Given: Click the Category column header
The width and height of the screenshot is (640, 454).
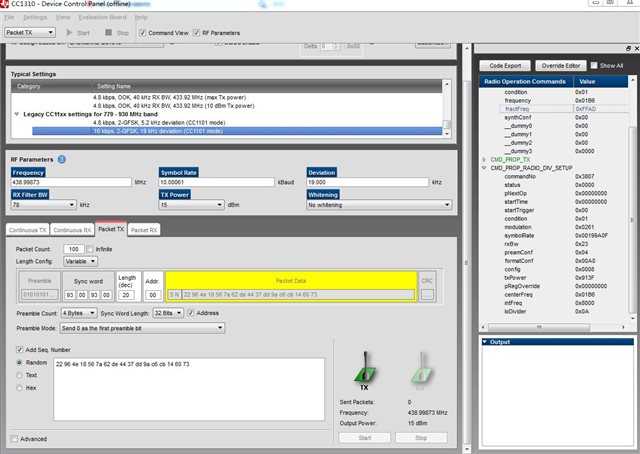Looking at the screenshot, I should point(51,86).
